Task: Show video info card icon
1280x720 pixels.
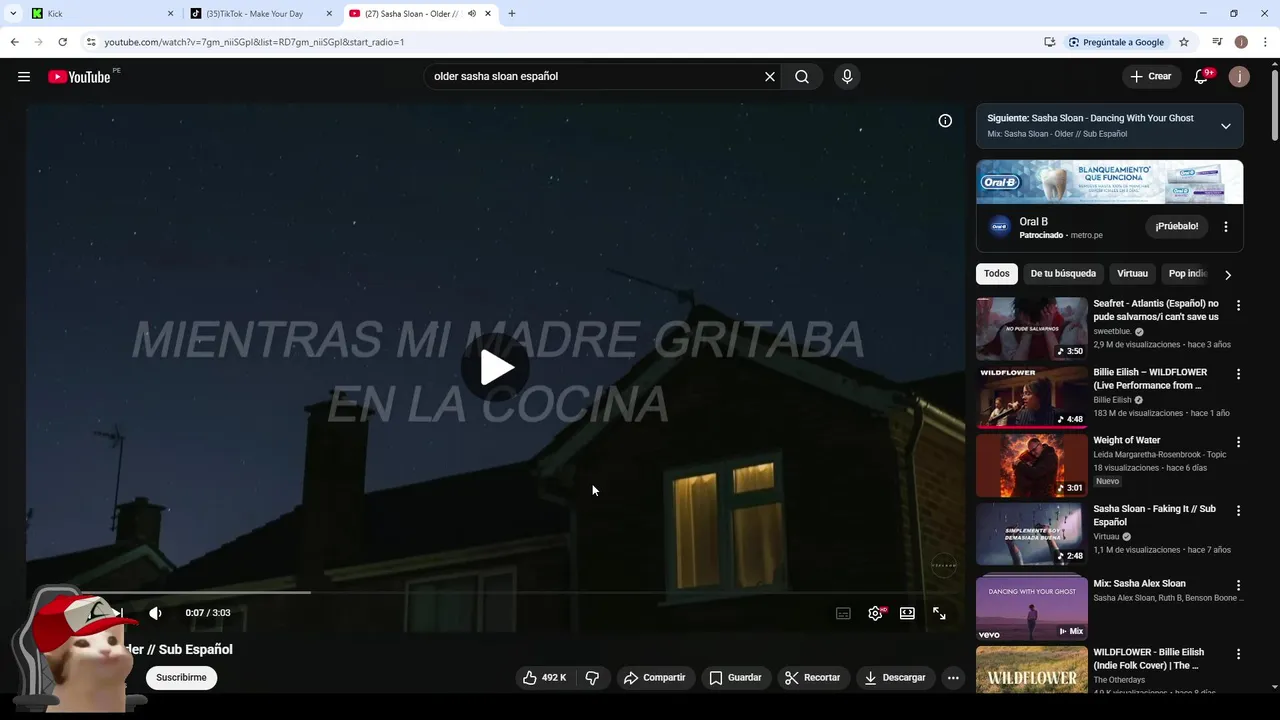Action: [945, 121]
